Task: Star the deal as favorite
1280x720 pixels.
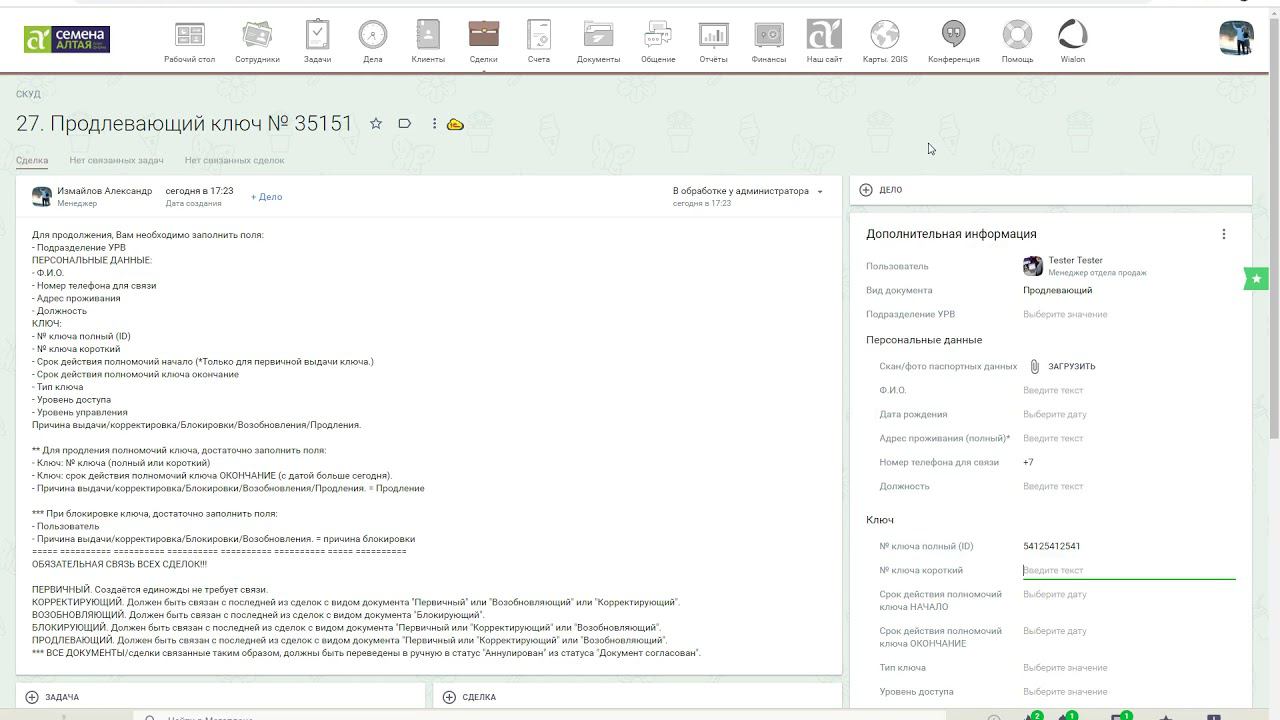Action: coord(376,124)
